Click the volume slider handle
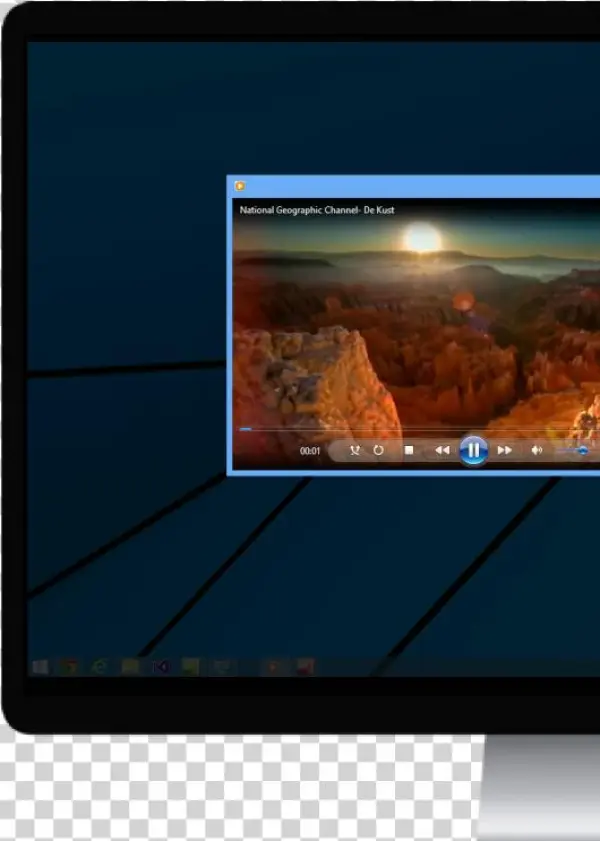Screen dimensions: 600x841 [583, 451]
